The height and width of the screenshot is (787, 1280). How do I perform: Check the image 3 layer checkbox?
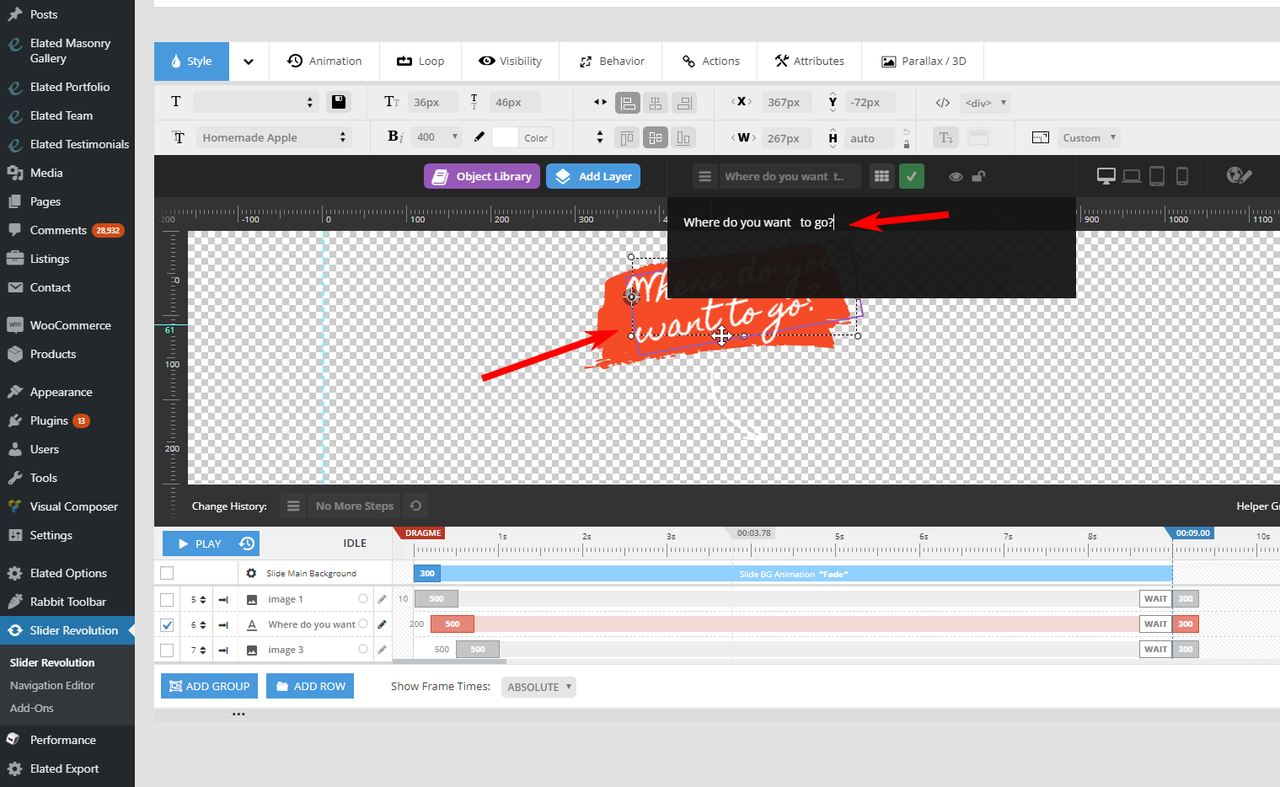(167, 650)
